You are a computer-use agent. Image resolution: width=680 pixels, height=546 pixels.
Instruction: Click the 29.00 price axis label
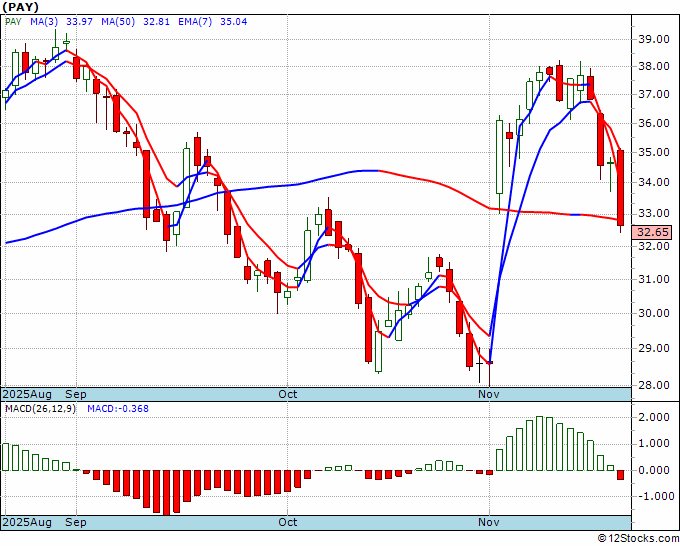click(x=654, y=348)
